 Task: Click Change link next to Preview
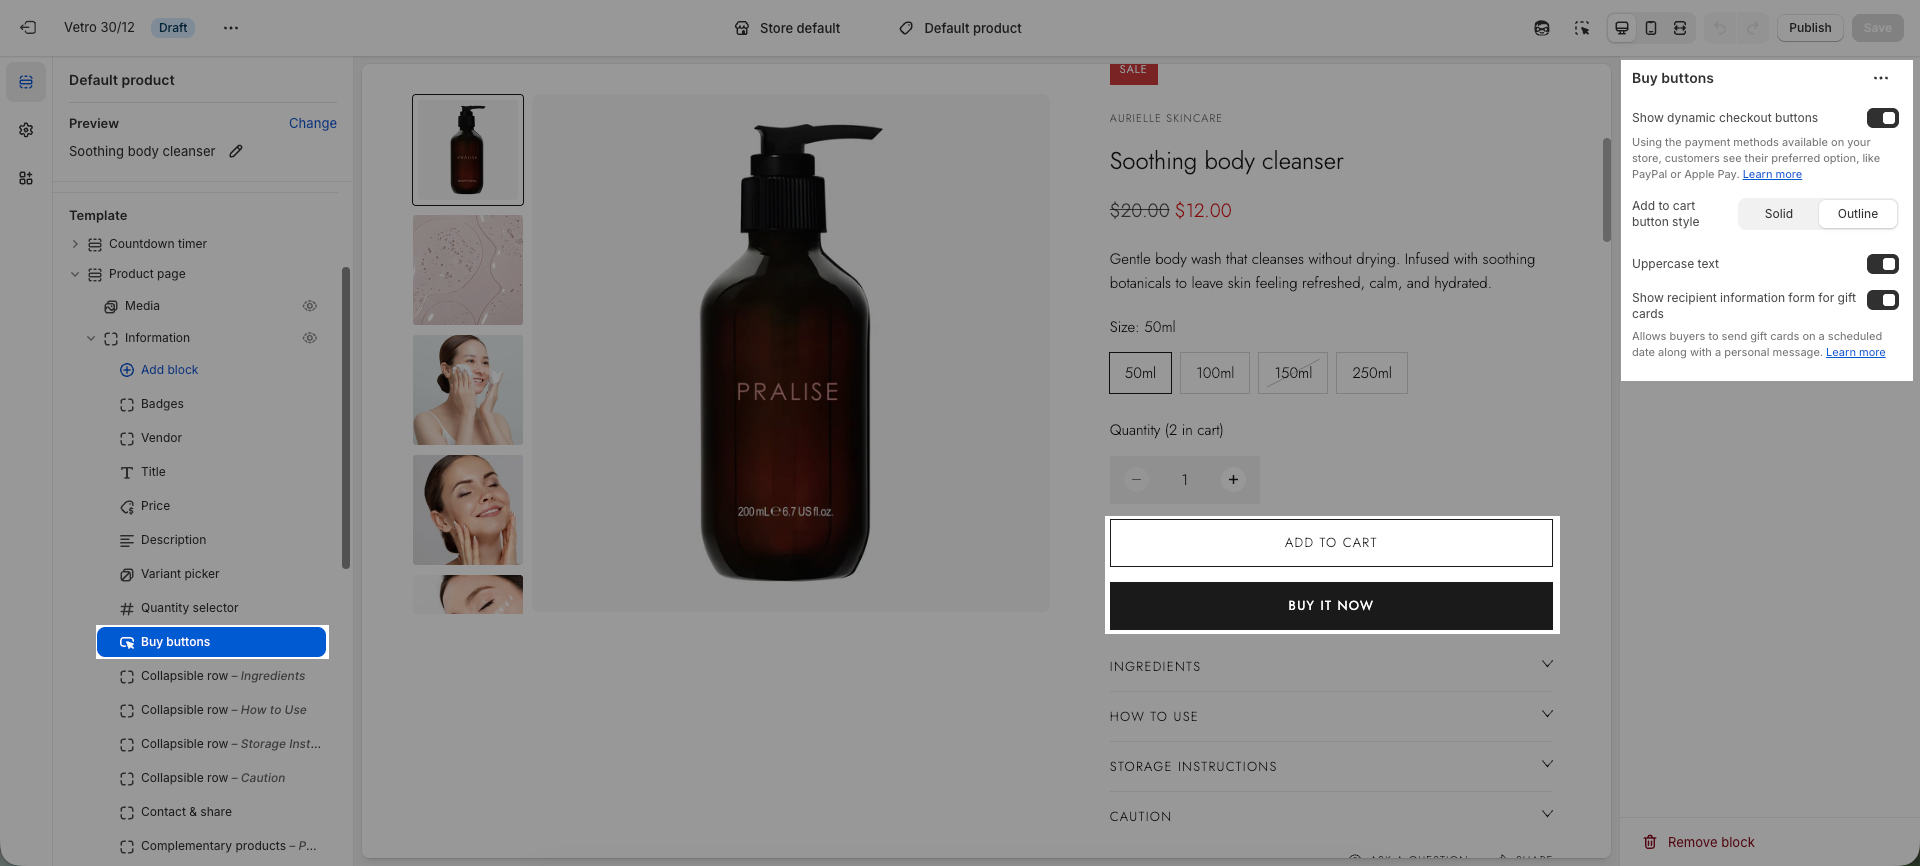click(312, 123)
